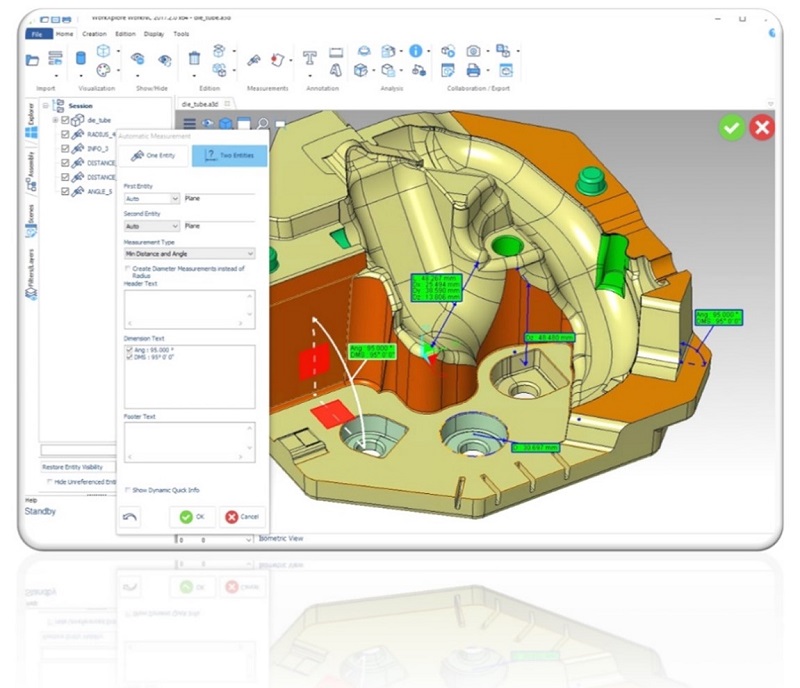Click the magnifier zoom icon in viewport toolbar
This screenshot has width=800, height=688.
(262, 124)
